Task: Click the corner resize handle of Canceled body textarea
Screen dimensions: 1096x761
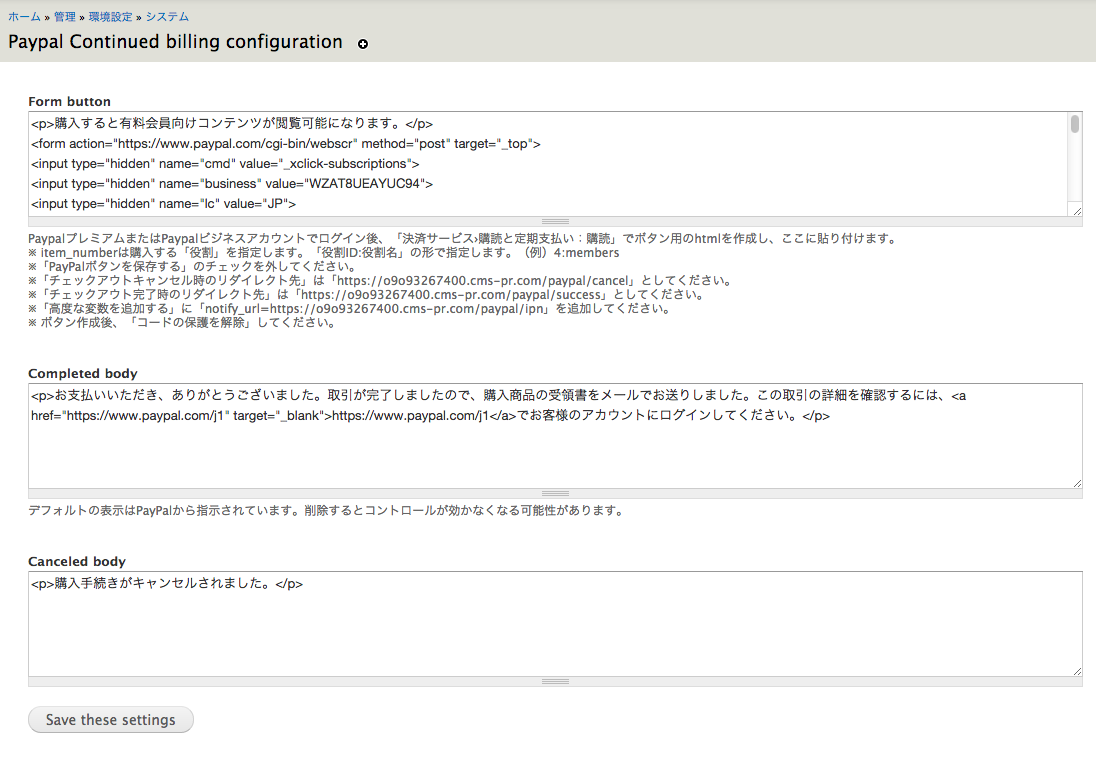Action: click(1076, 670)
